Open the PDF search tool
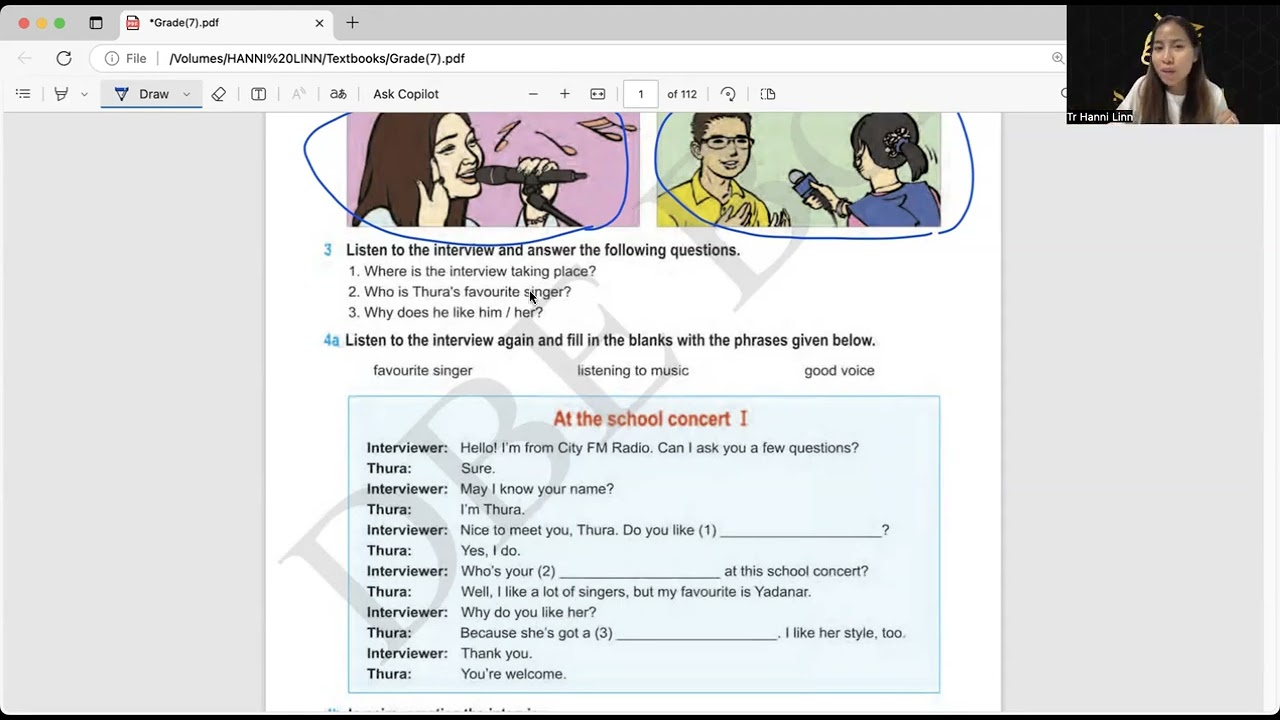 pyautogui.click(x=1064, y=94)
